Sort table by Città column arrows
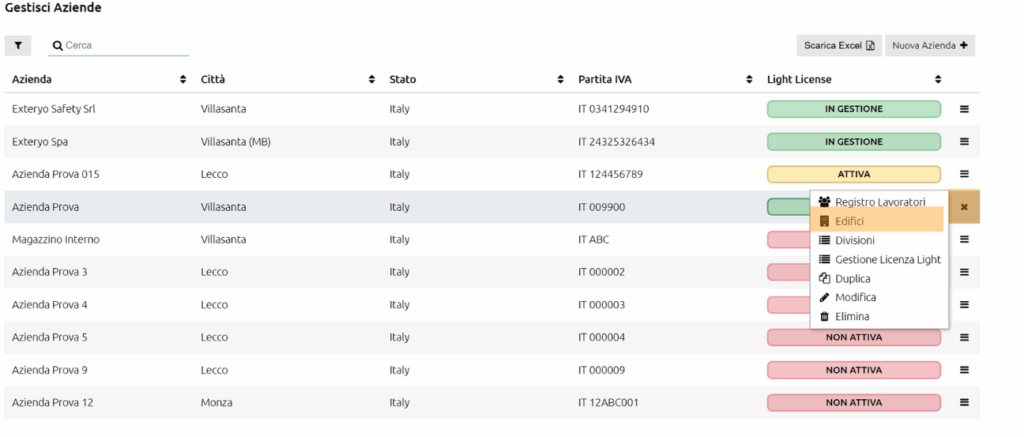 coord(372,80)
